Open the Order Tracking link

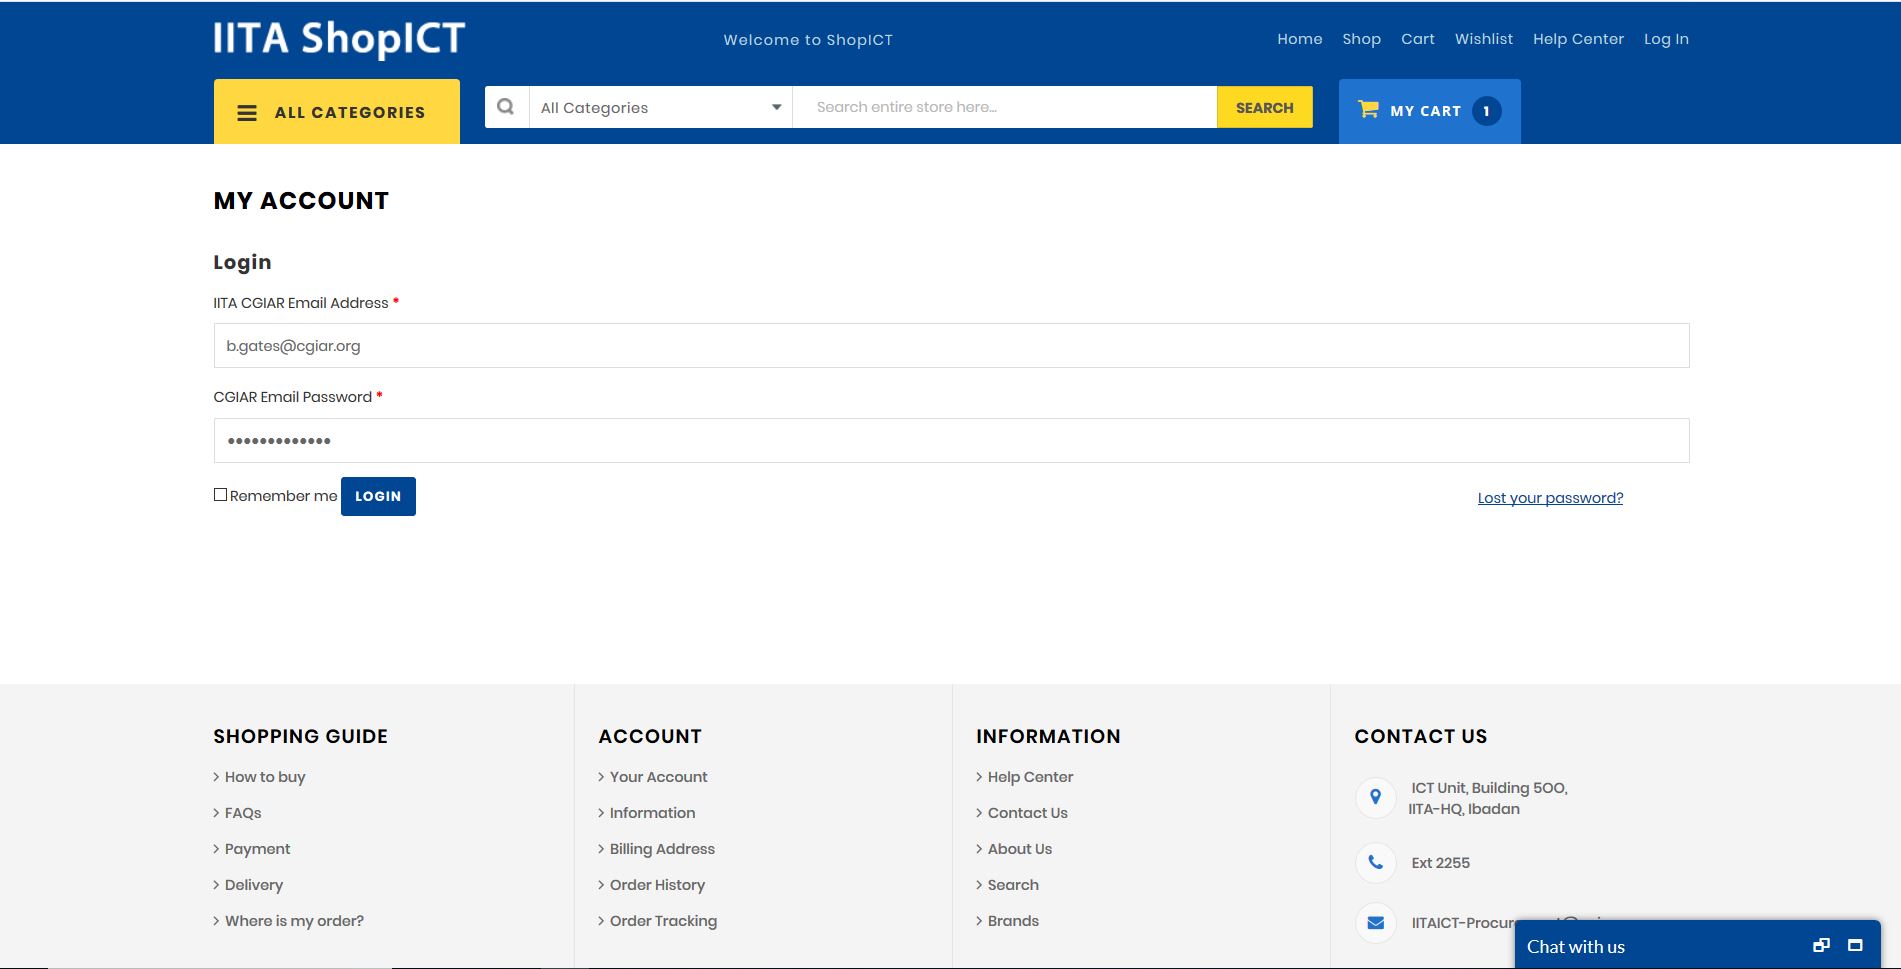[663, 921]
